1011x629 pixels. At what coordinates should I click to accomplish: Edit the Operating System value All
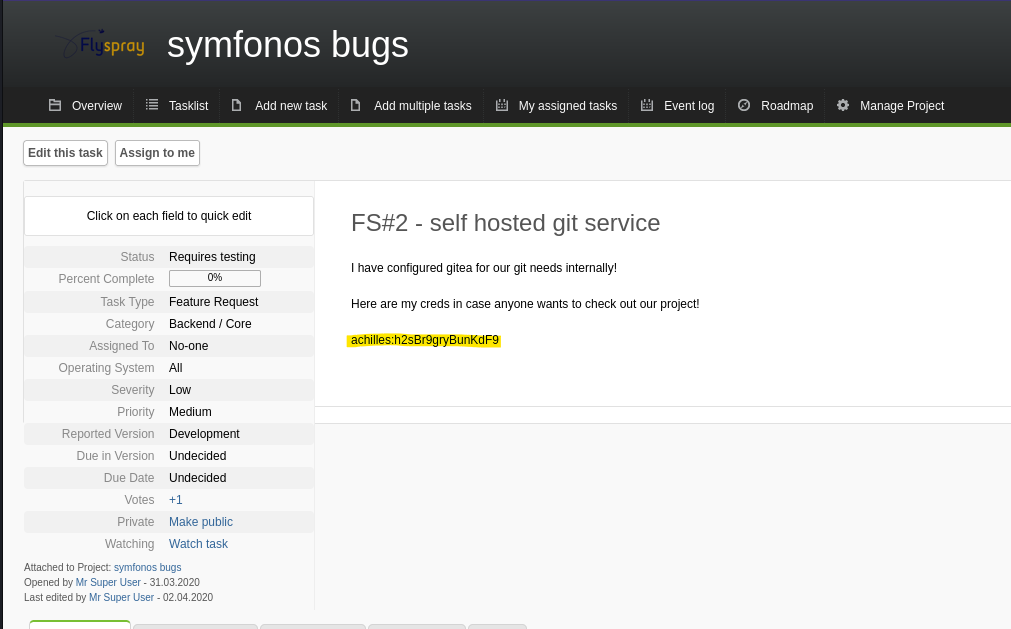pos(175,368)
